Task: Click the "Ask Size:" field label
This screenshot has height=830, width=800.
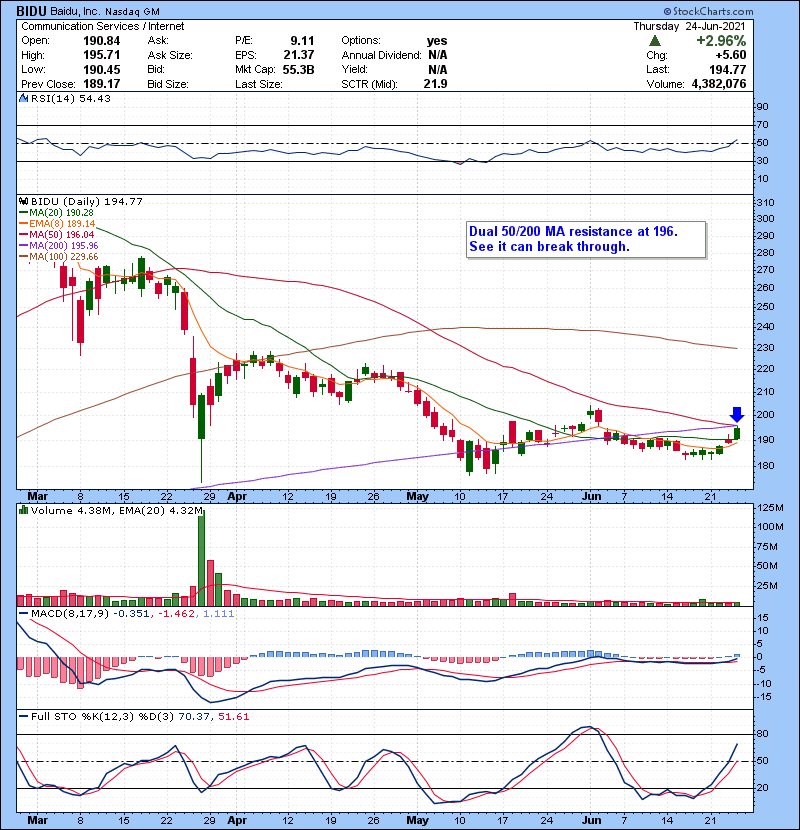Action: (x=170, y=55)
